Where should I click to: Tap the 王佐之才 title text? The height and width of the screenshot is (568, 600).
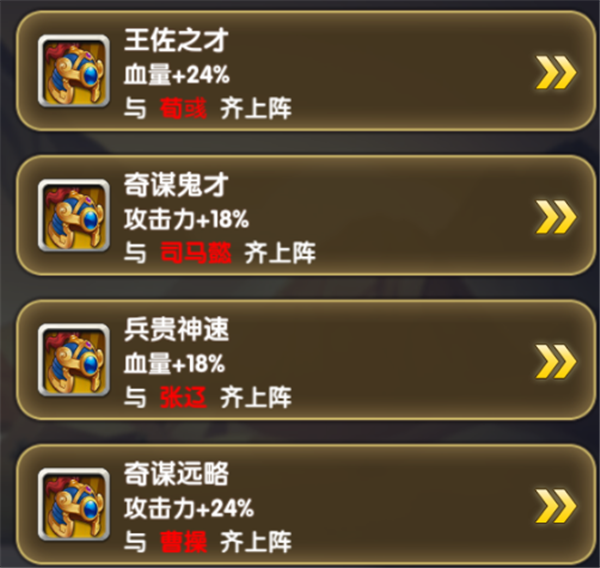point(176,40)
